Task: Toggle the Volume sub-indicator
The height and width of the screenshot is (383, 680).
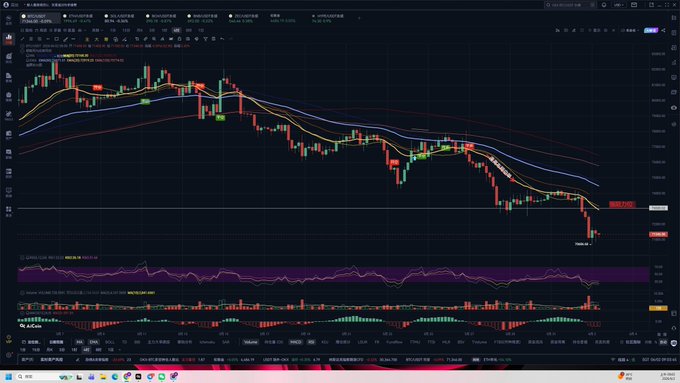Action: [x=250, y=342]
